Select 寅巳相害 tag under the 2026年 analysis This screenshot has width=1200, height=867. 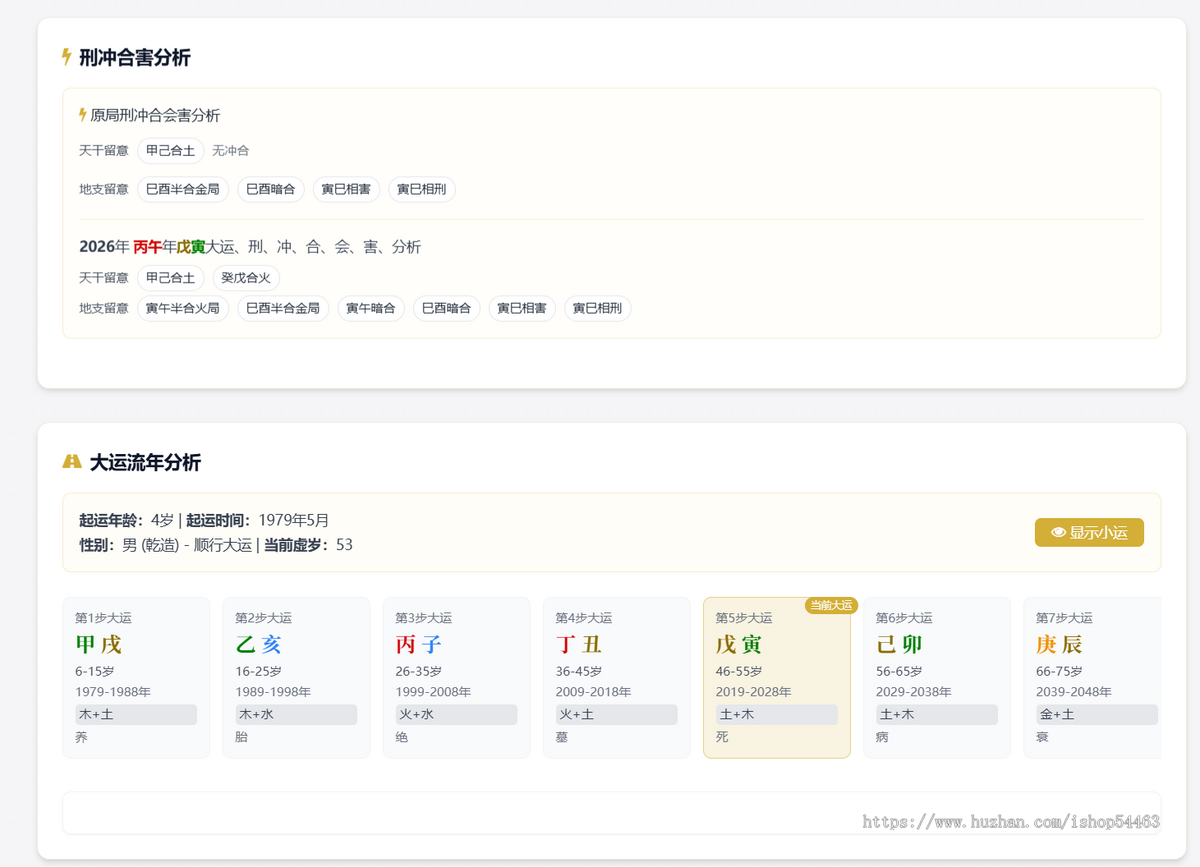(x=522, y=308)
